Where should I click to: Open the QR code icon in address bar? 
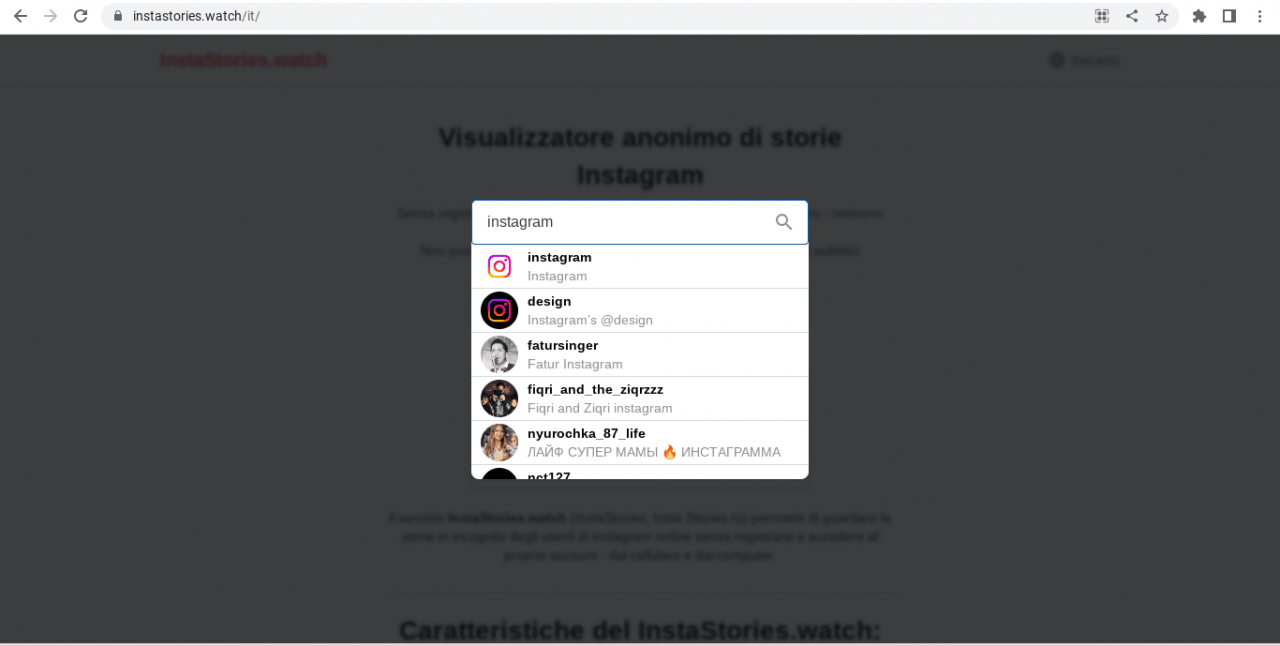[x=1102, y=16]
